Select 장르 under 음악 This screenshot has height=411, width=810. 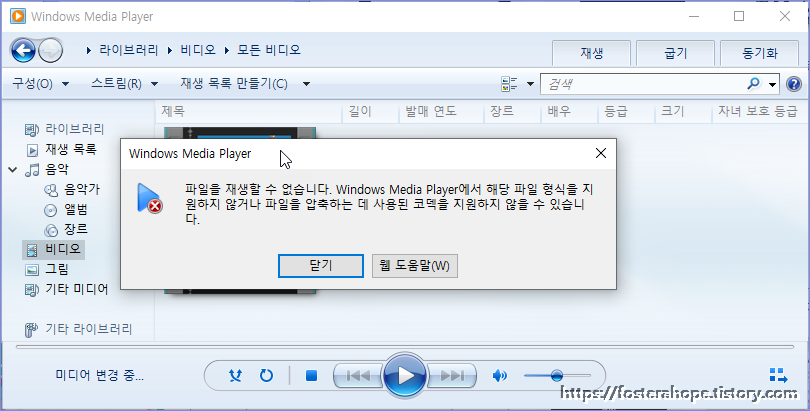tap(66, 229)
